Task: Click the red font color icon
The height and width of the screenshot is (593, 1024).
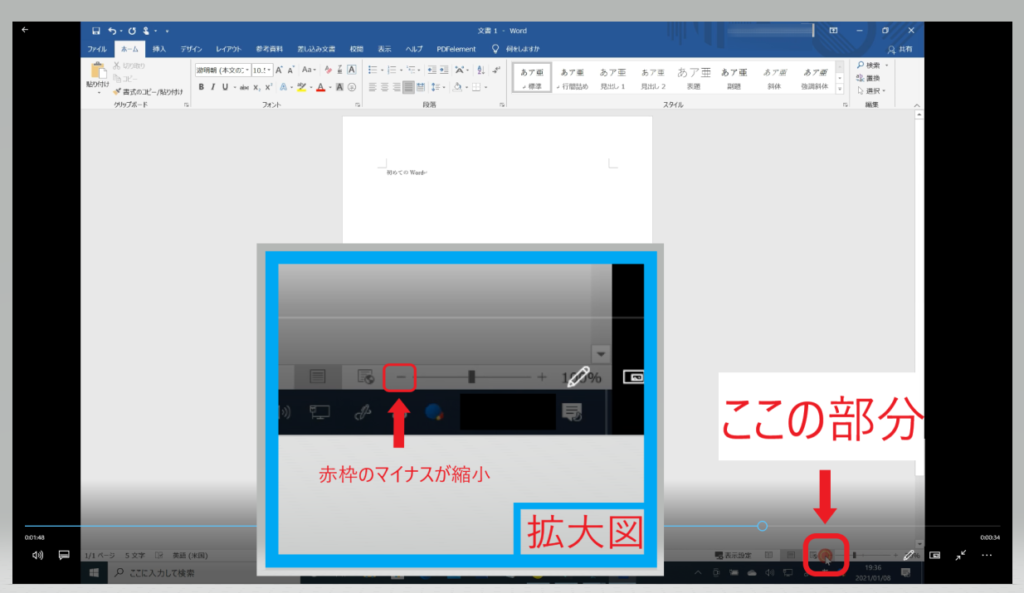Action: [319, 87]
